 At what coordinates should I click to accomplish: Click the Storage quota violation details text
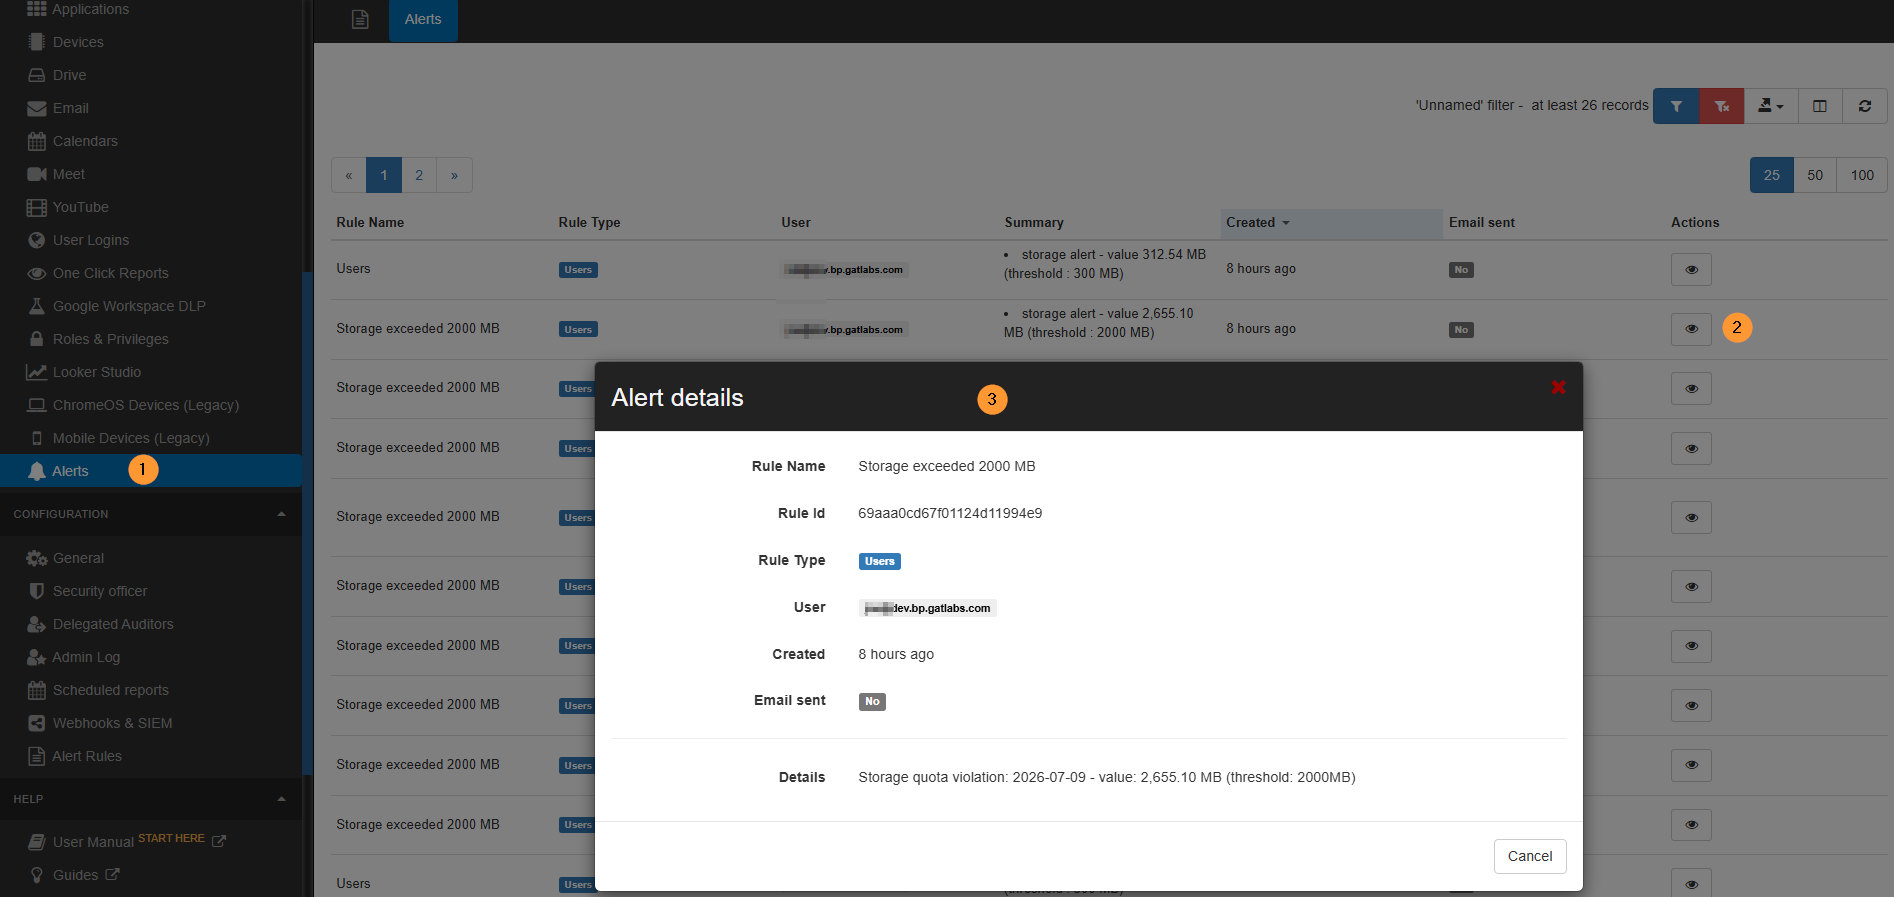[1107, 777]
